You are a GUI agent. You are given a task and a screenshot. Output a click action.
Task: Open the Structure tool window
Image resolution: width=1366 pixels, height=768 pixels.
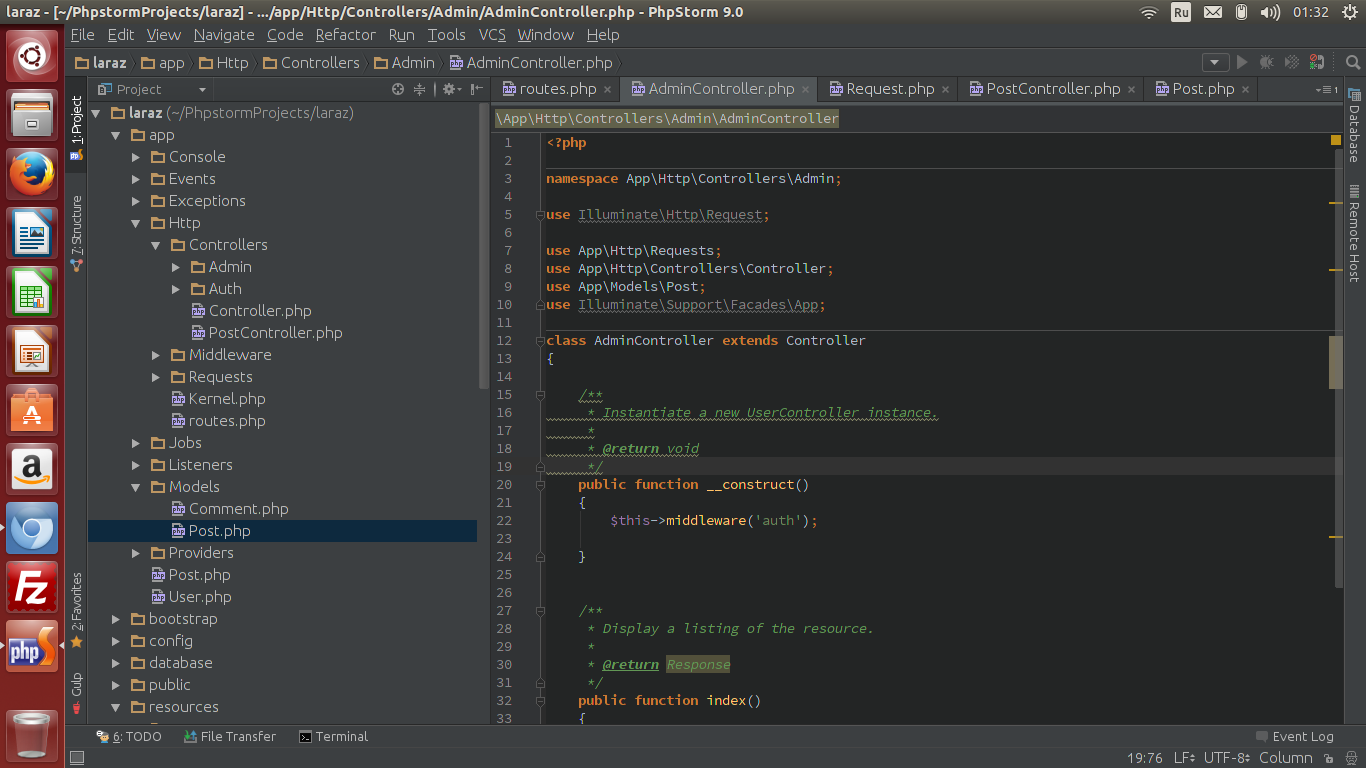coord(76,233)
